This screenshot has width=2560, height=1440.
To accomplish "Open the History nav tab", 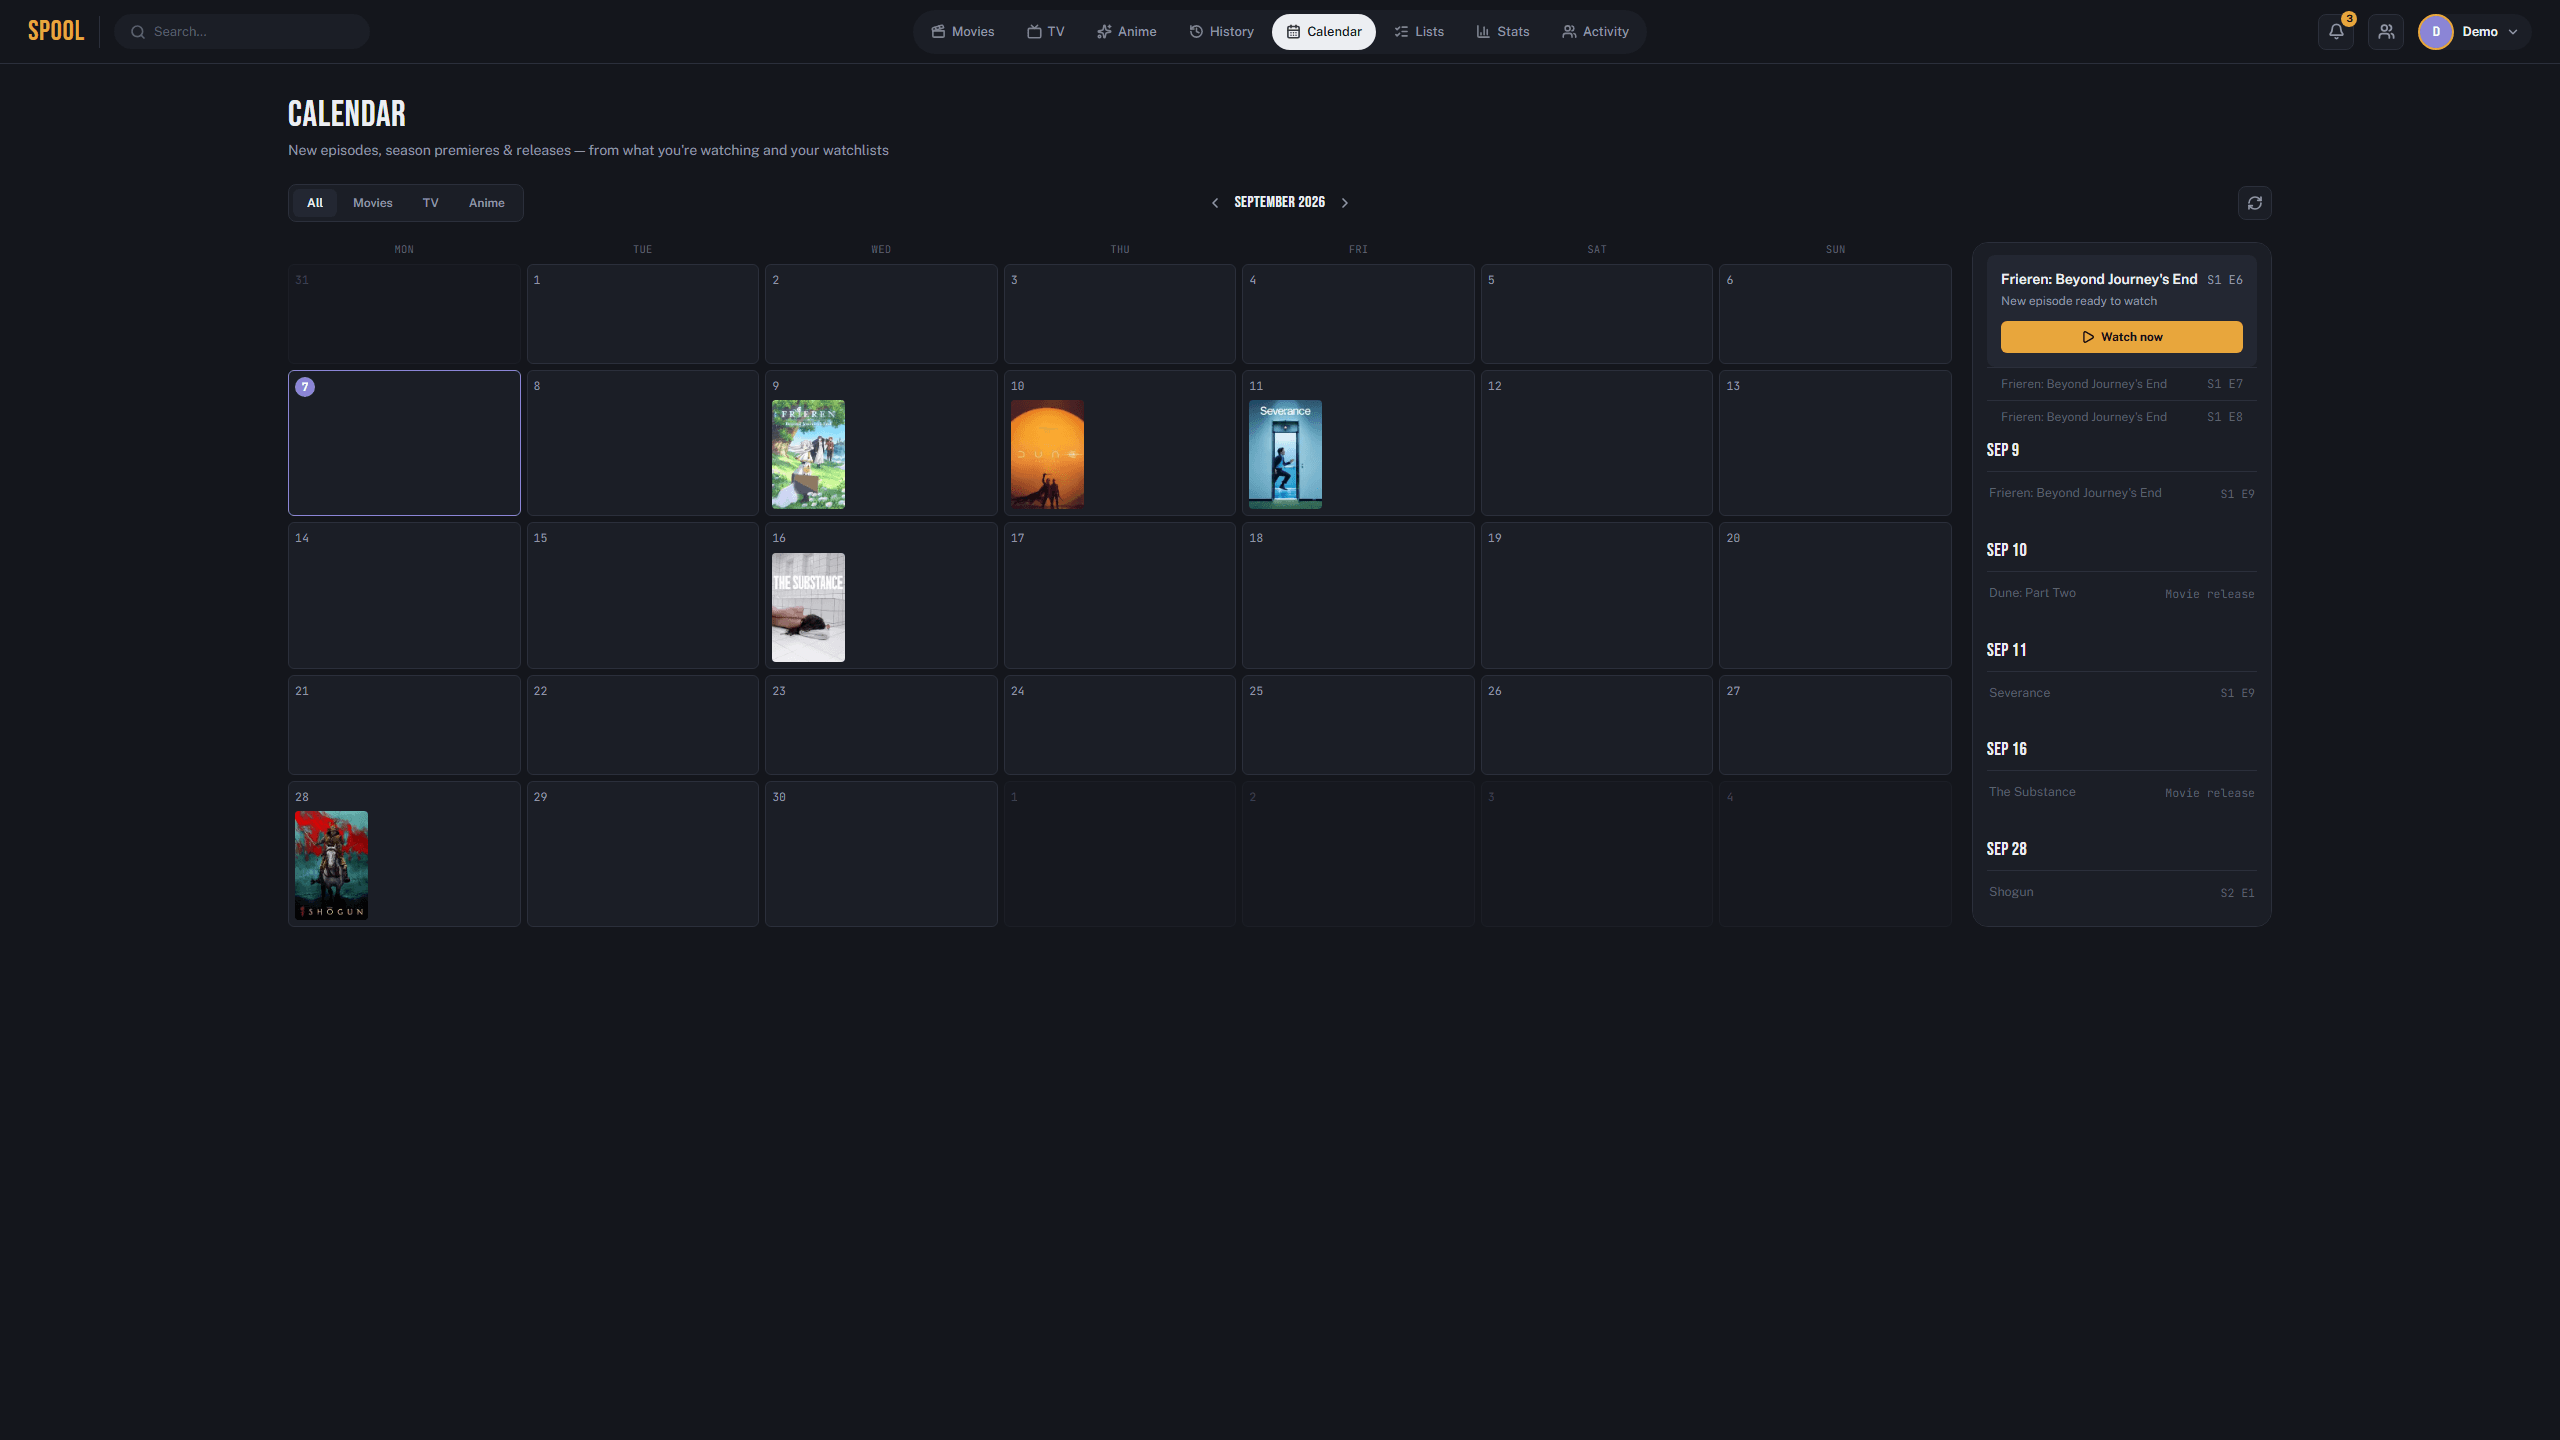I will coord(1221,32).
